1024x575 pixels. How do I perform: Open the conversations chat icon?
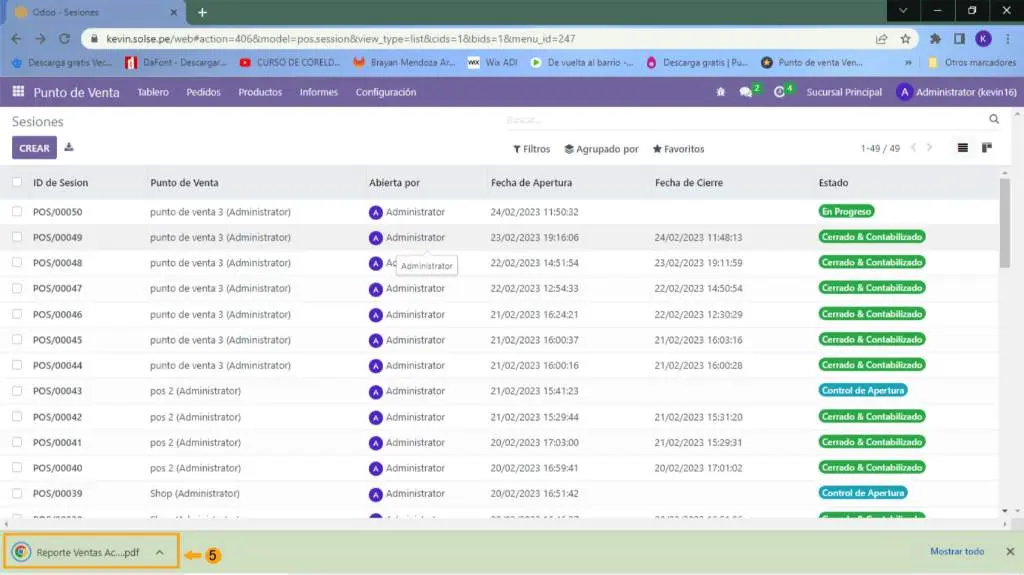pyautogui.click(x=746, y=92)
